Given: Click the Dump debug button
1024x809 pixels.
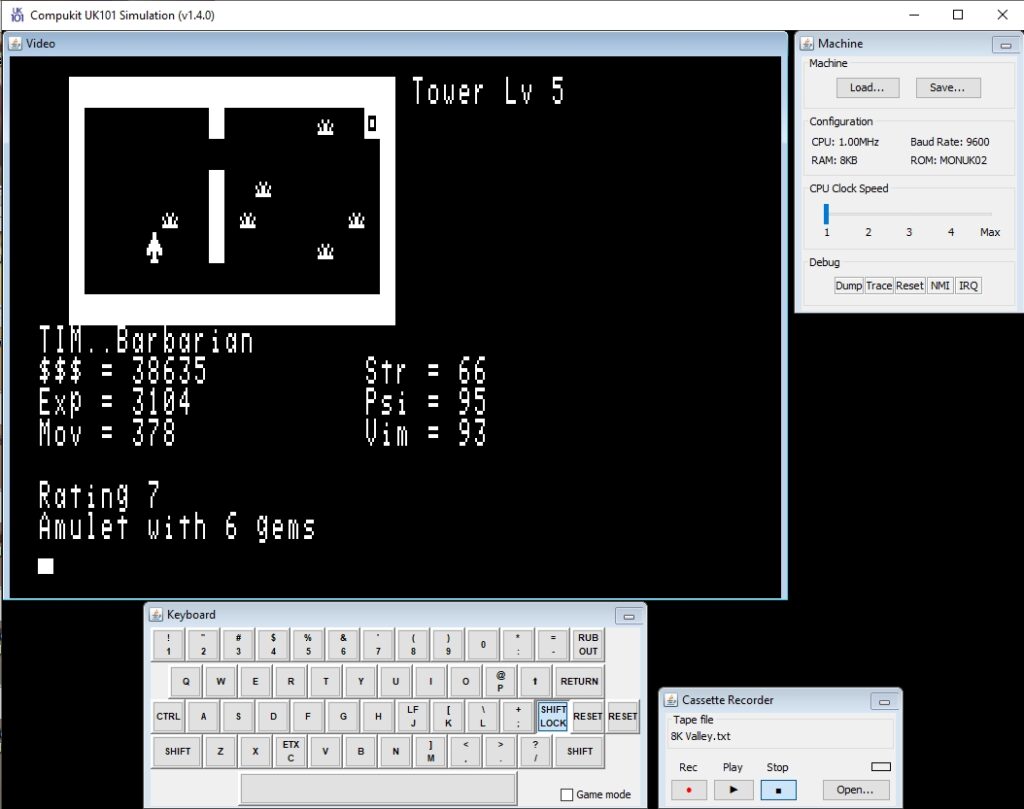Looking at the screenshot, I should pos(848,285).
